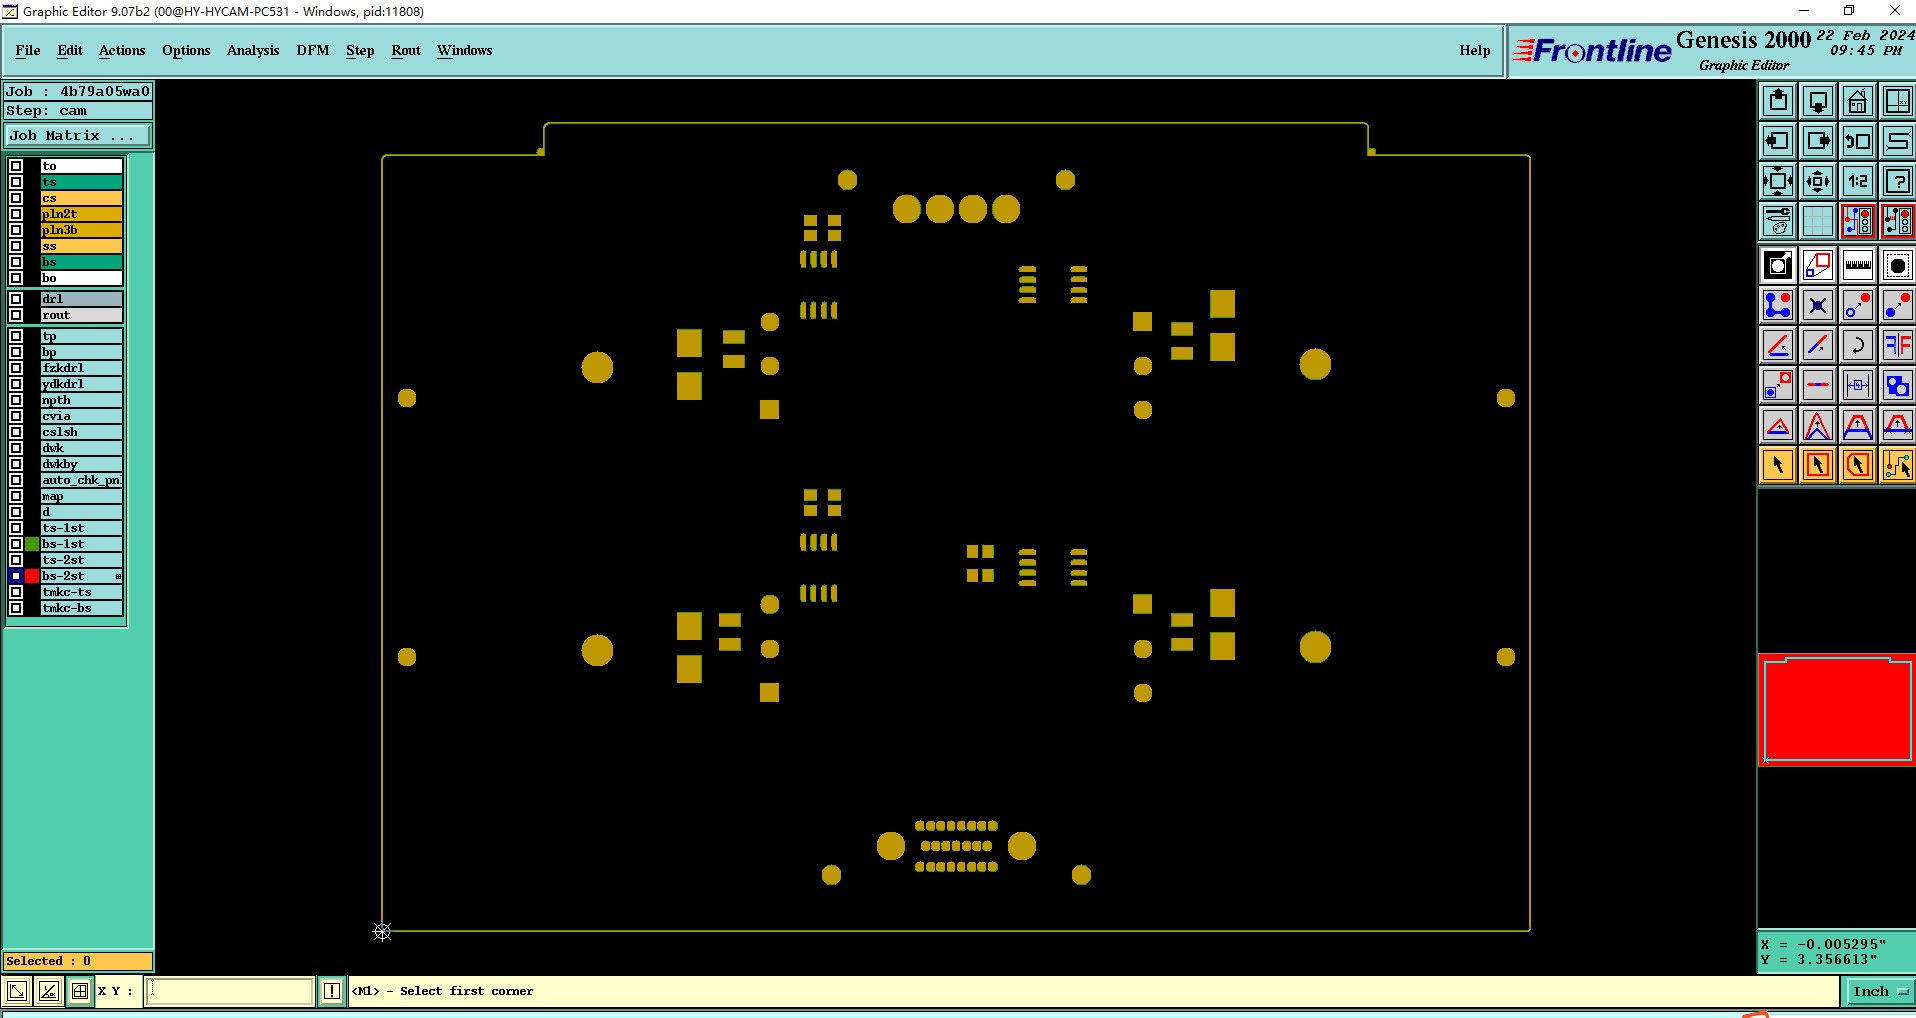This screenshot has height=1018, width=1916.
Task: Select the ruler measurement tool
Action: 1857,265
